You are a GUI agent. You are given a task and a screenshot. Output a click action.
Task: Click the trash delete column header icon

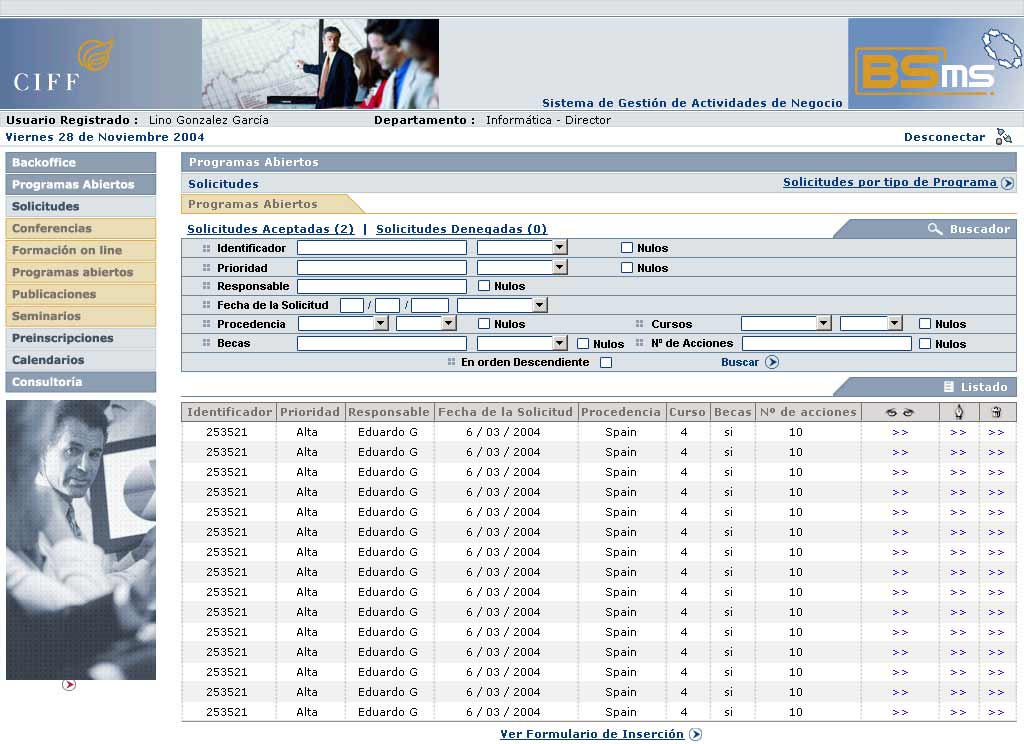tap(996, 412)
